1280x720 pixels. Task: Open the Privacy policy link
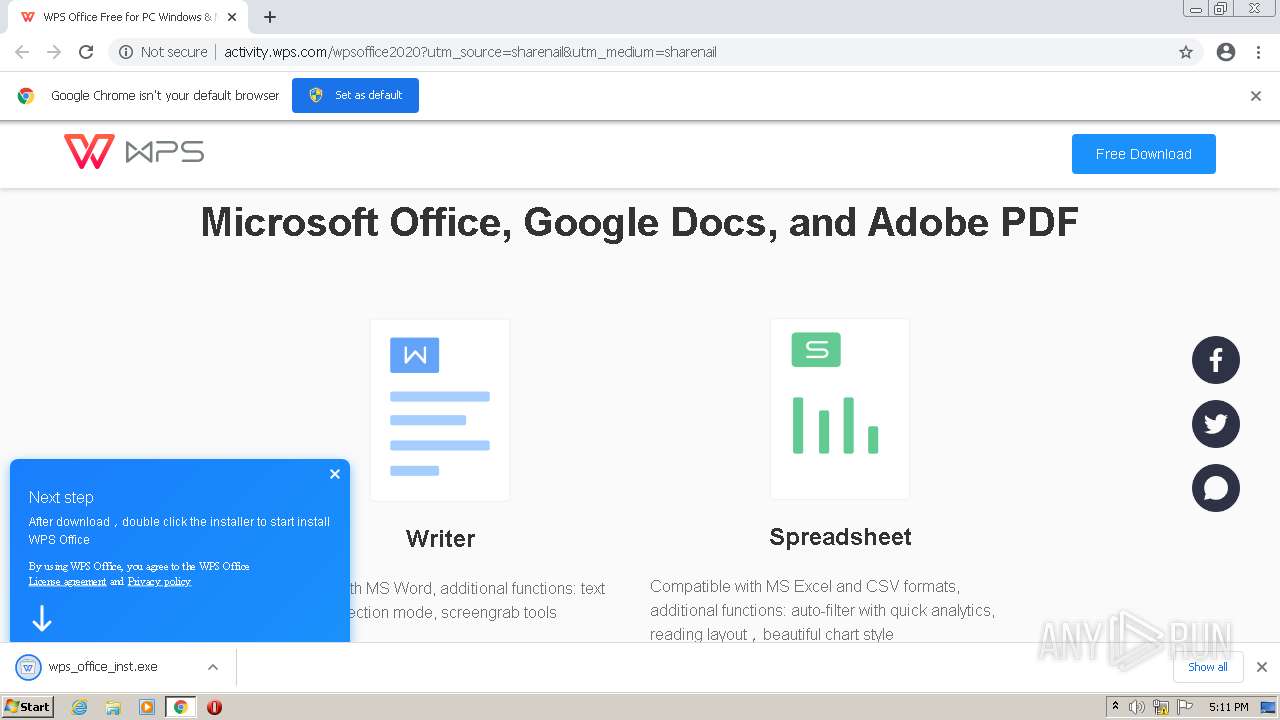pos(159,582)
